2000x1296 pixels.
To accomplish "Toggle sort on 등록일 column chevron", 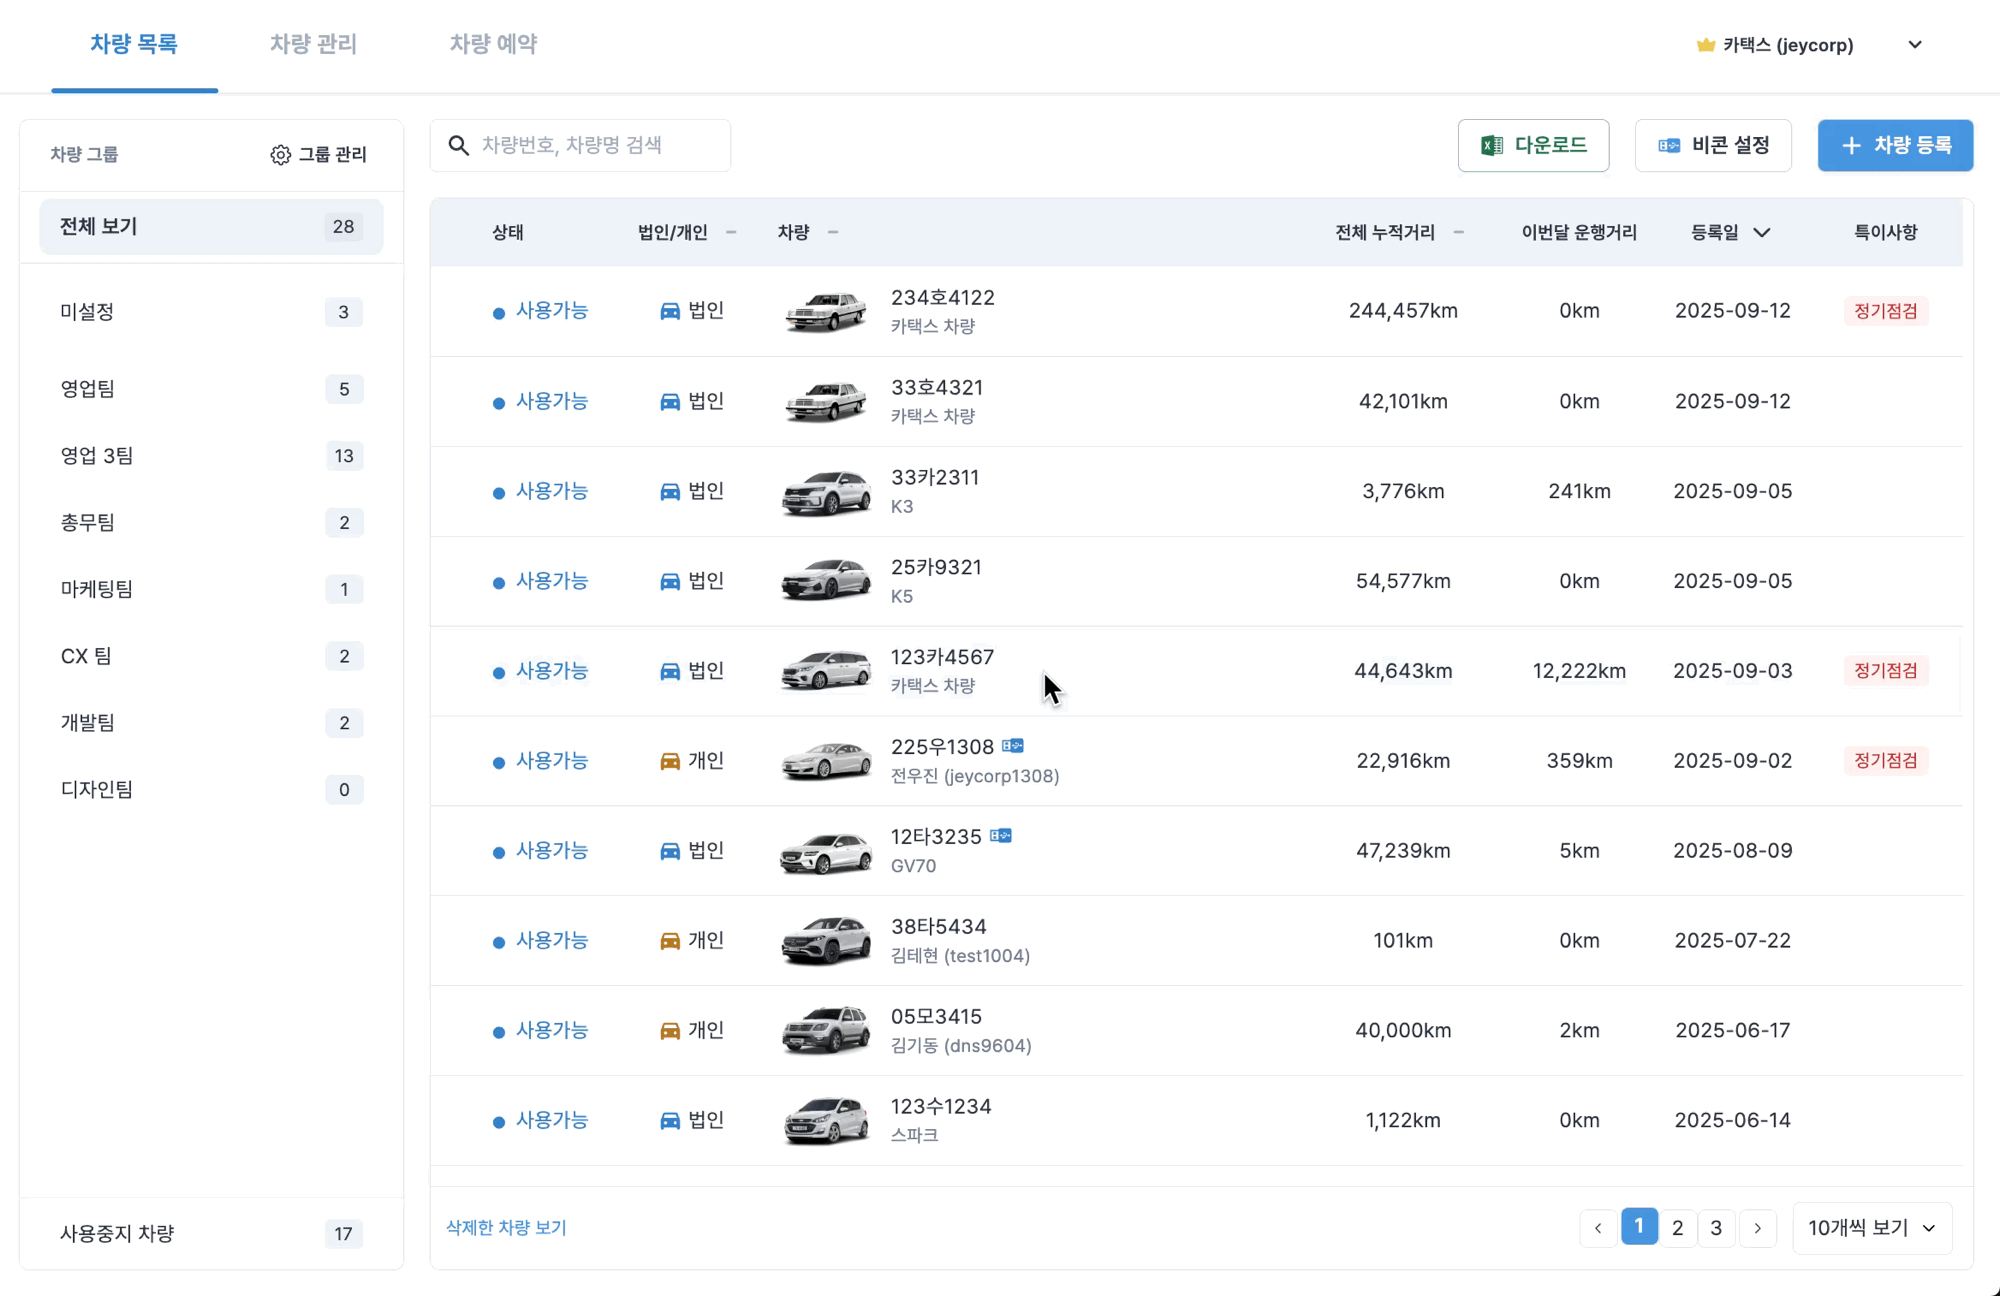I will coord(1762,232).
